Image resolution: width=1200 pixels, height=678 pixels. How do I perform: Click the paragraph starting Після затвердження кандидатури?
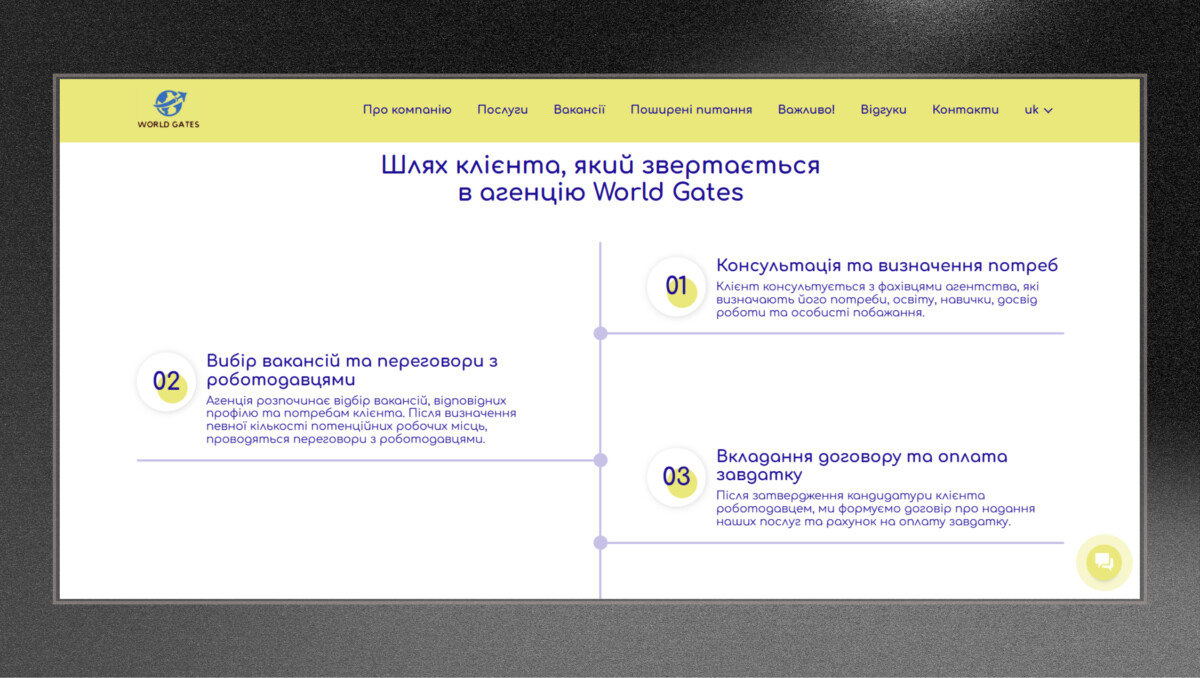coord(876,509)
